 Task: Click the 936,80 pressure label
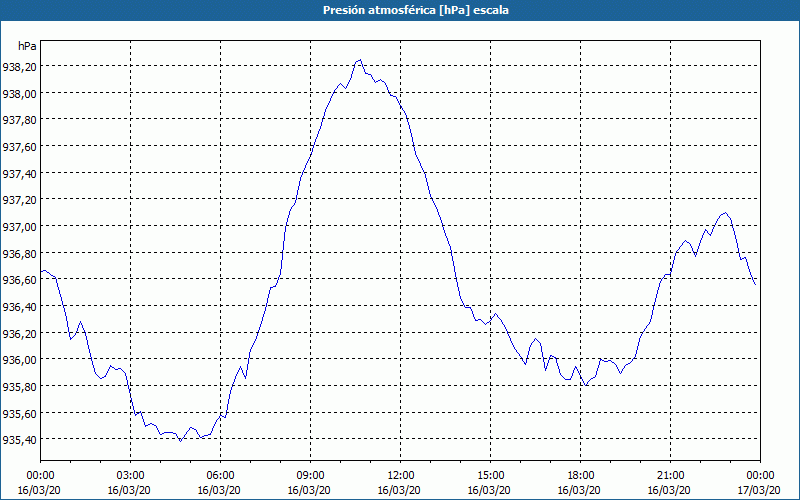click(x=19, y=254)
